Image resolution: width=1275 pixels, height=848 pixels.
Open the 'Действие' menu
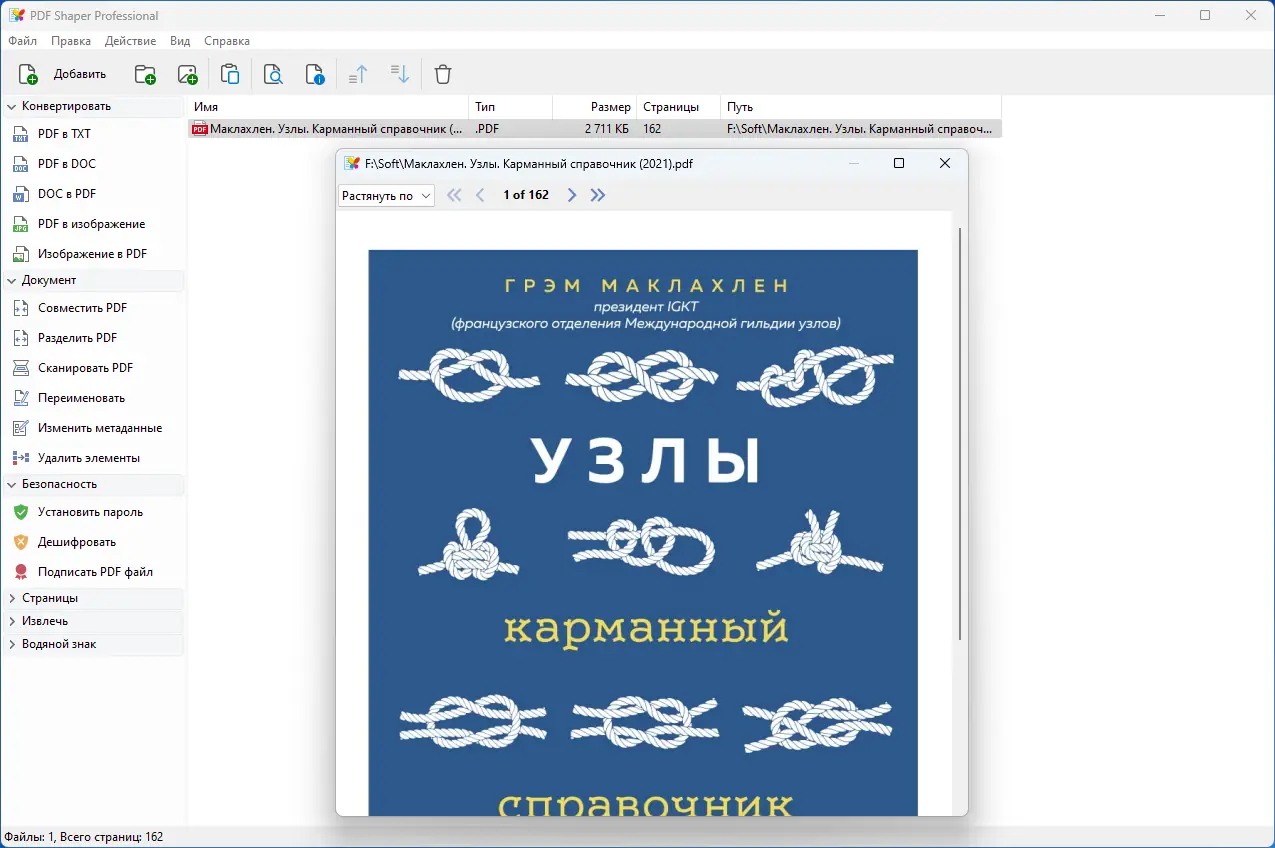coord(129,41)
